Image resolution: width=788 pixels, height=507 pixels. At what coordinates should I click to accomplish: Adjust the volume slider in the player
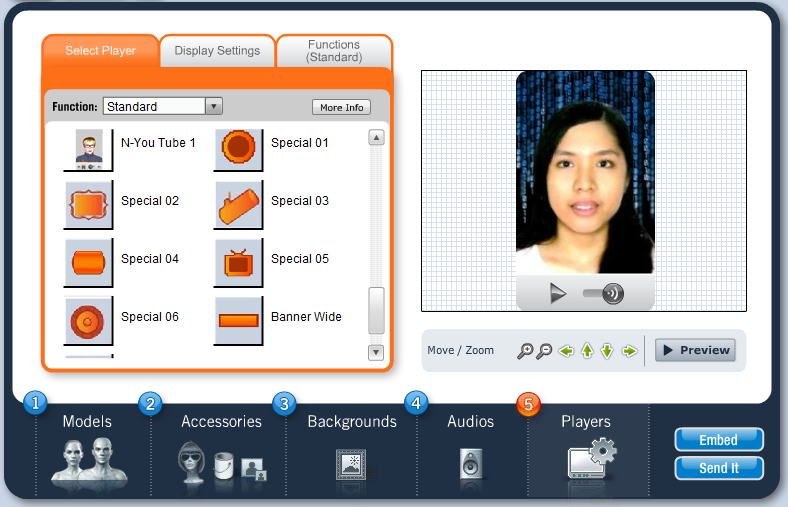[603, 293]
